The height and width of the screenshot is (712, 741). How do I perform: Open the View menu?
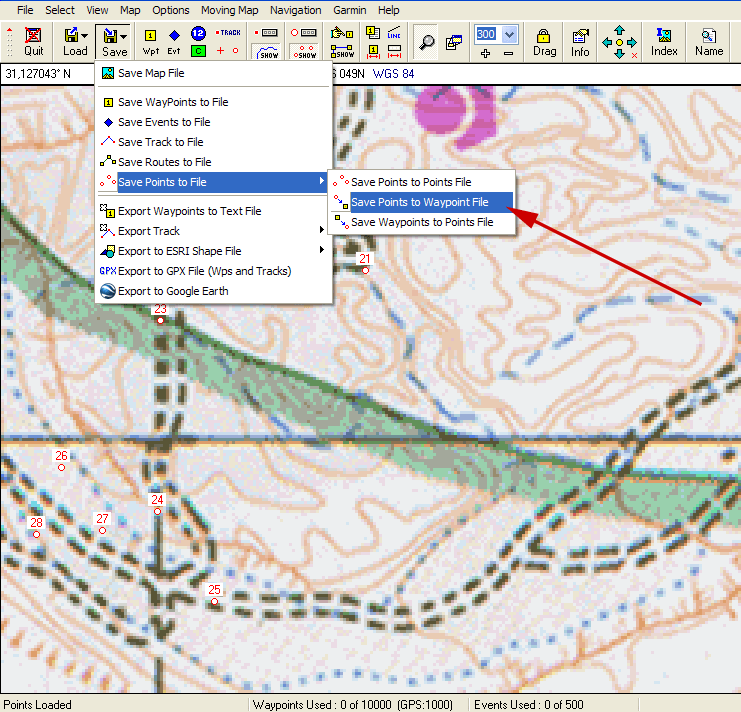coord(97,10)
